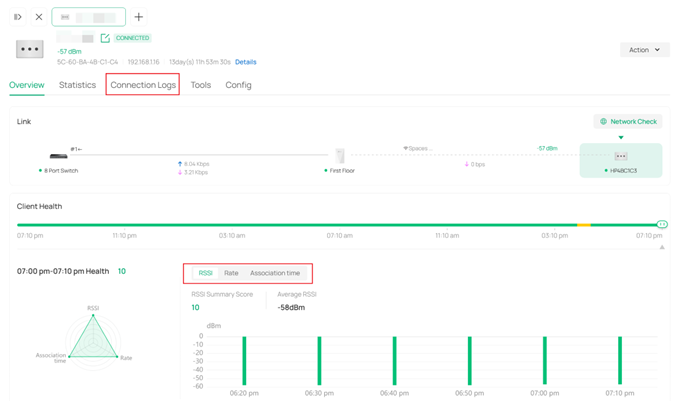Click the HPA8C1C3 client device icon
The height and width of the screenshot is (401, 676).
(621, 156)
